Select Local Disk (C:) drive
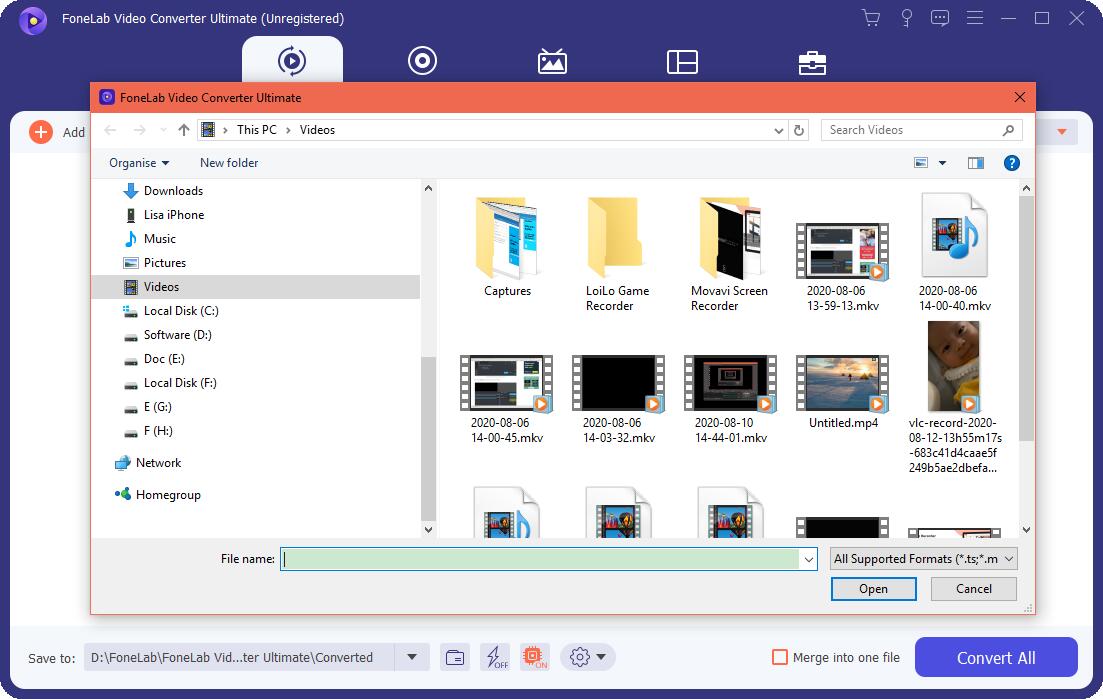 tap(181, 311)
